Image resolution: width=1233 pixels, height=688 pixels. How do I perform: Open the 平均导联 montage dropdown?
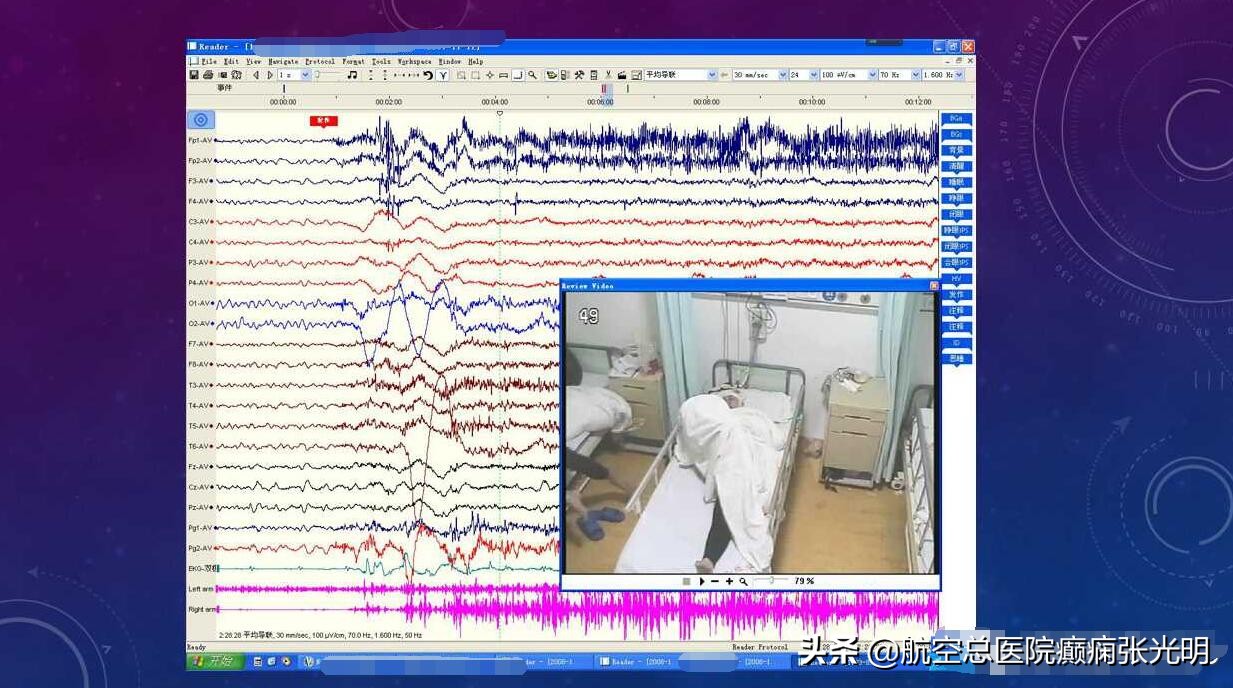(x=712, y=74)
